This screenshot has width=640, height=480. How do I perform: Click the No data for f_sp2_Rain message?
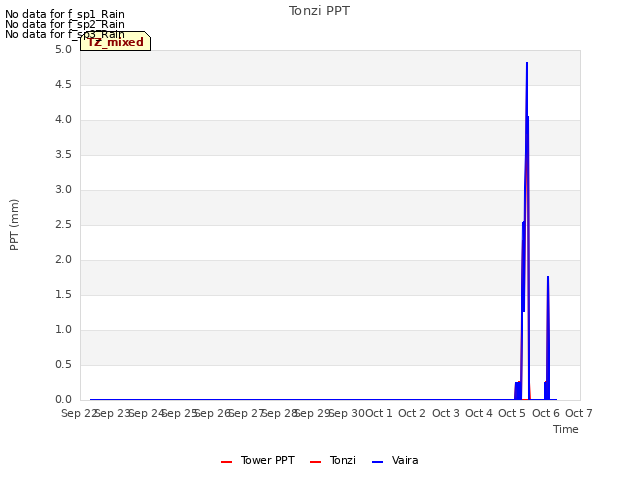coord(65,24)
